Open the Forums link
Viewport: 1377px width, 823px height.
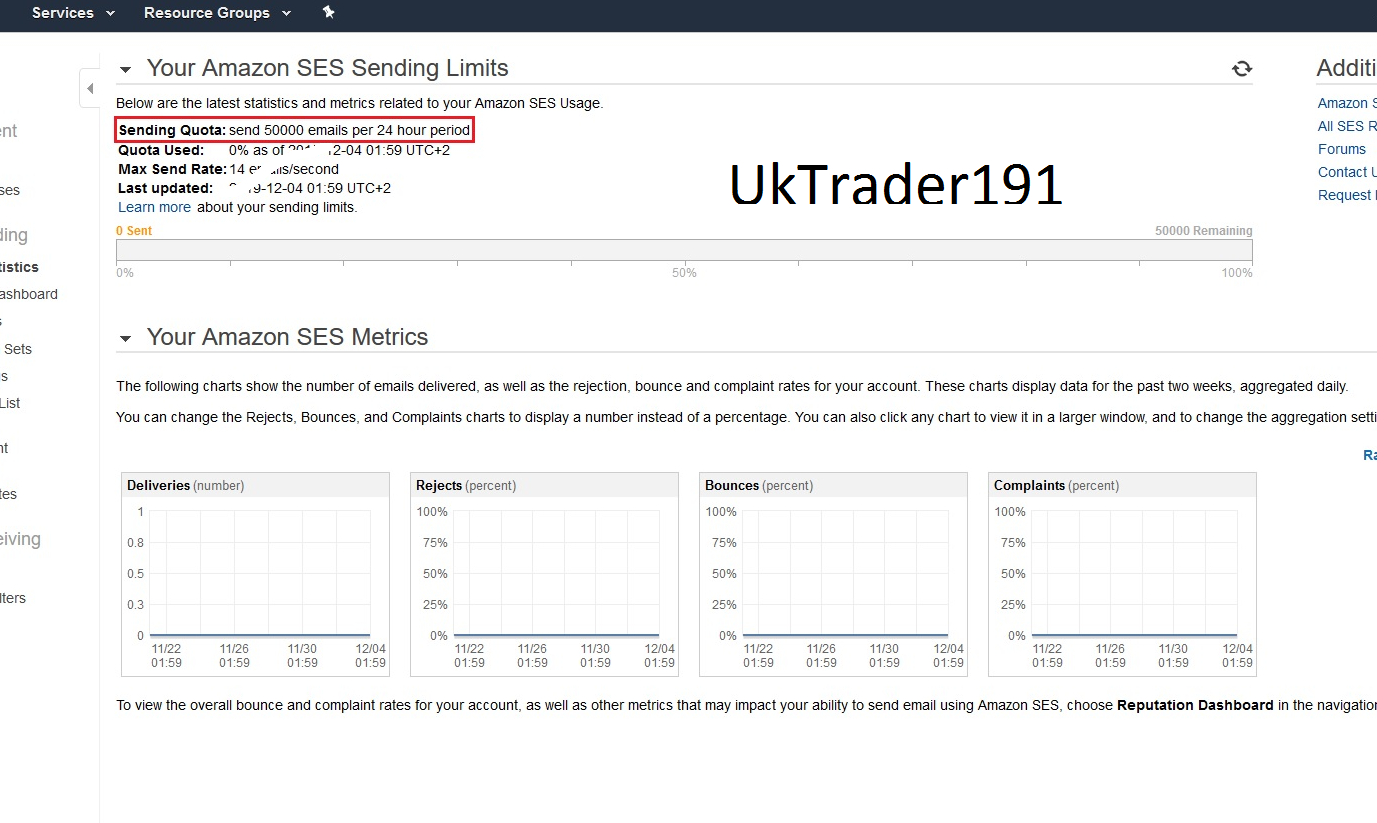click(1342, 149)
